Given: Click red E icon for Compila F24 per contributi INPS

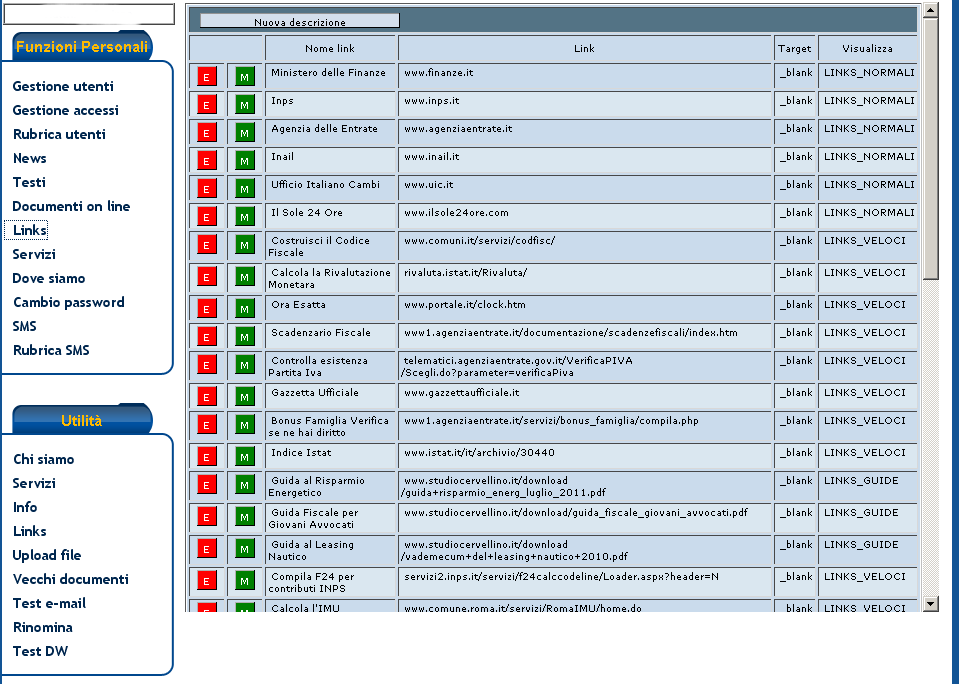Looking at the screenshot, I should pyautogui.click(x=207, y=581).
